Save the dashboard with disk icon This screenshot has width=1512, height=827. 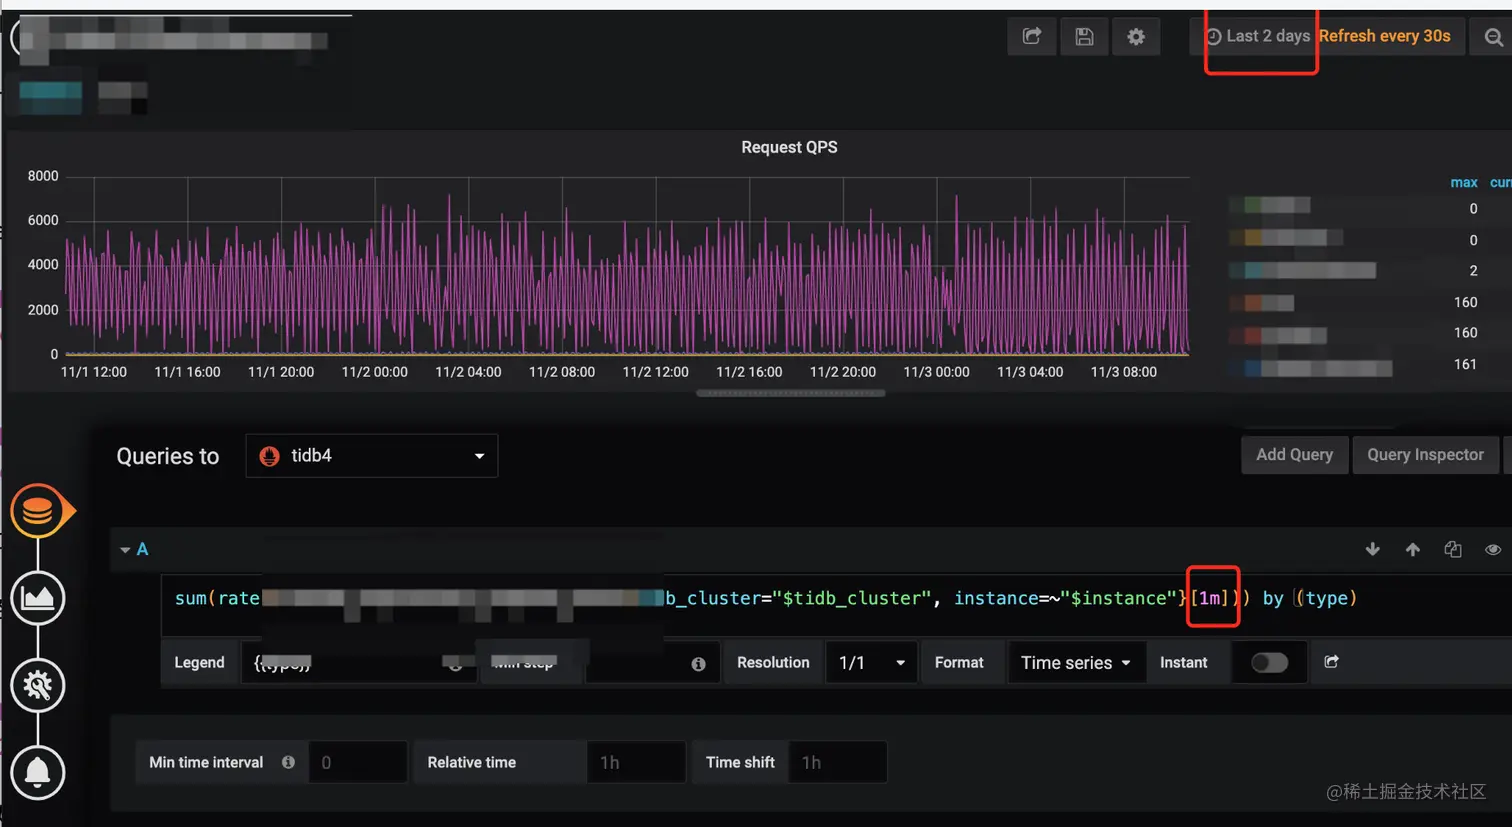click(x=1084, y=37)
